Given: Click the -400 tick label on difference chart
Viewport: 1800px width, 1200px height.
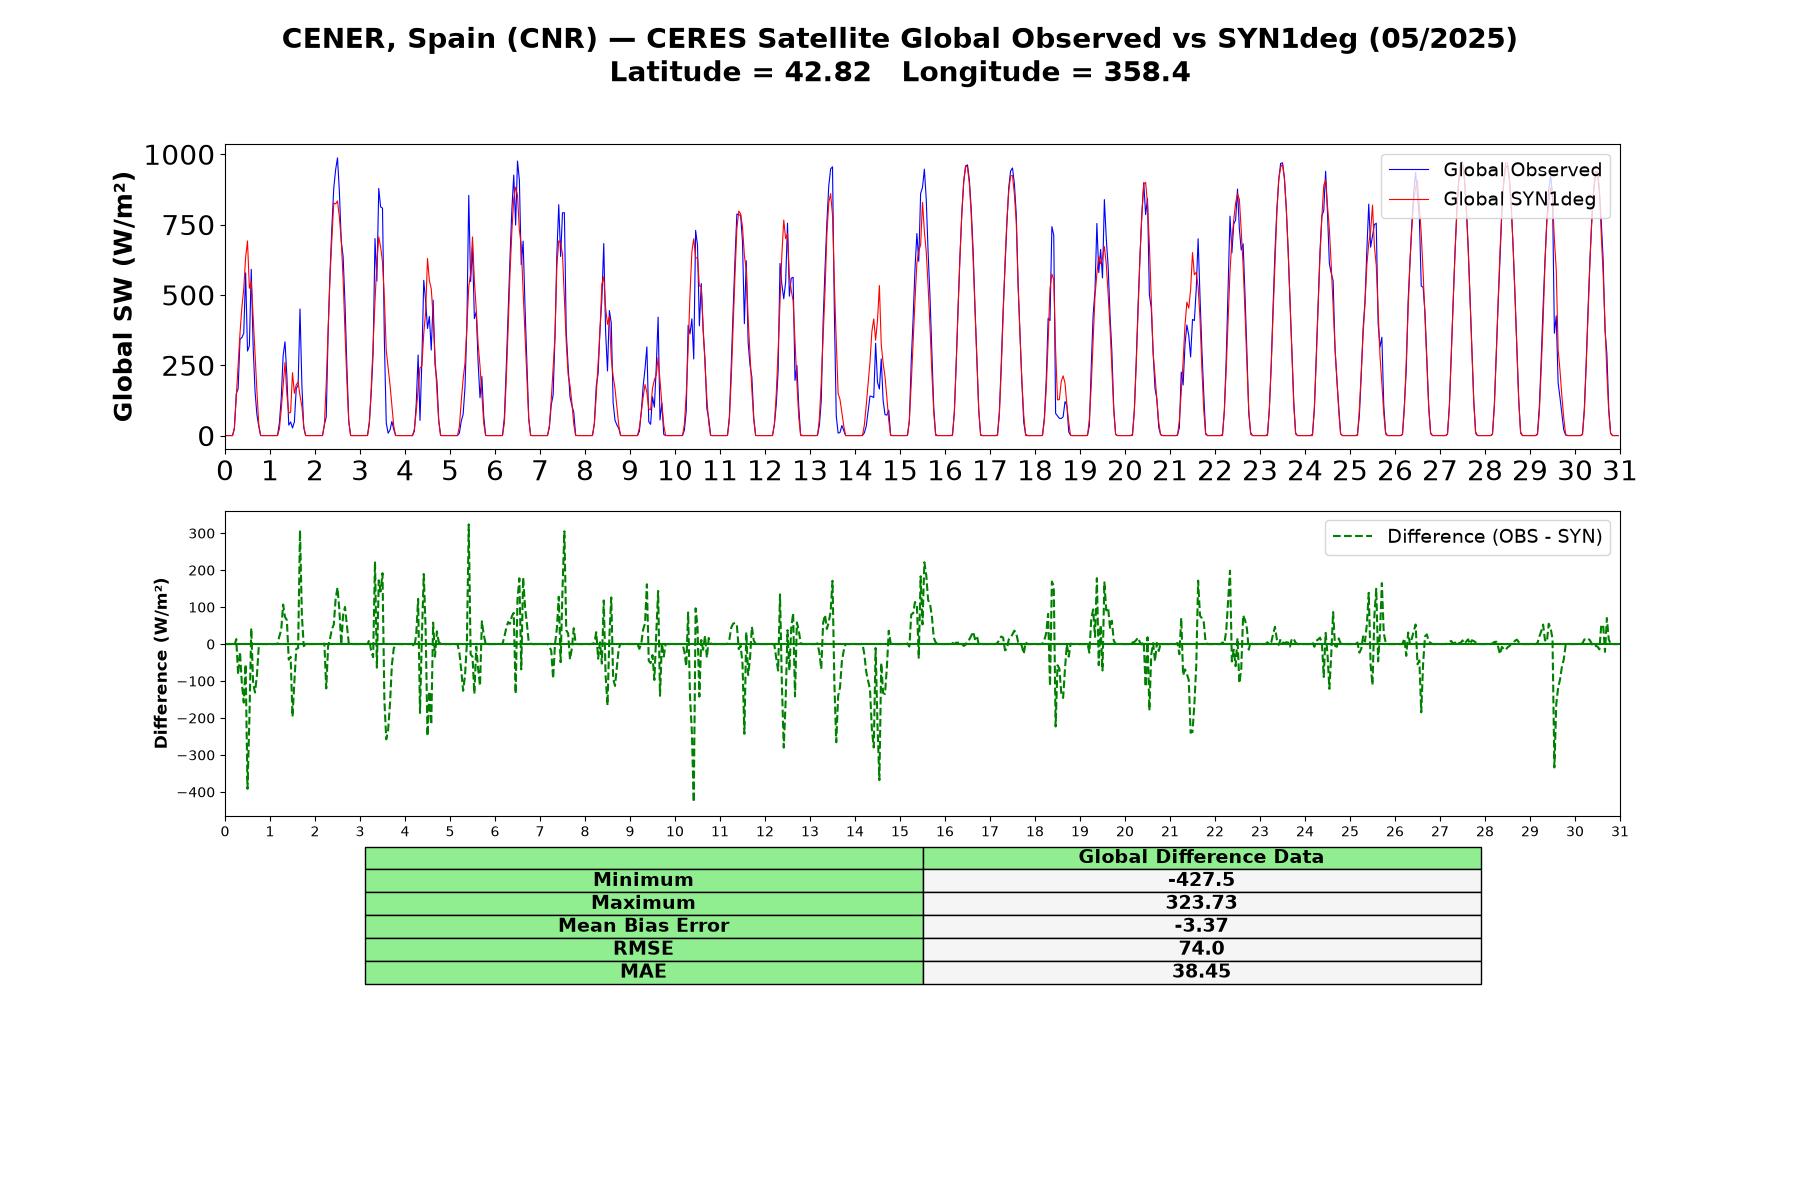Looking at the screenshot, I should tap(197, 793).
